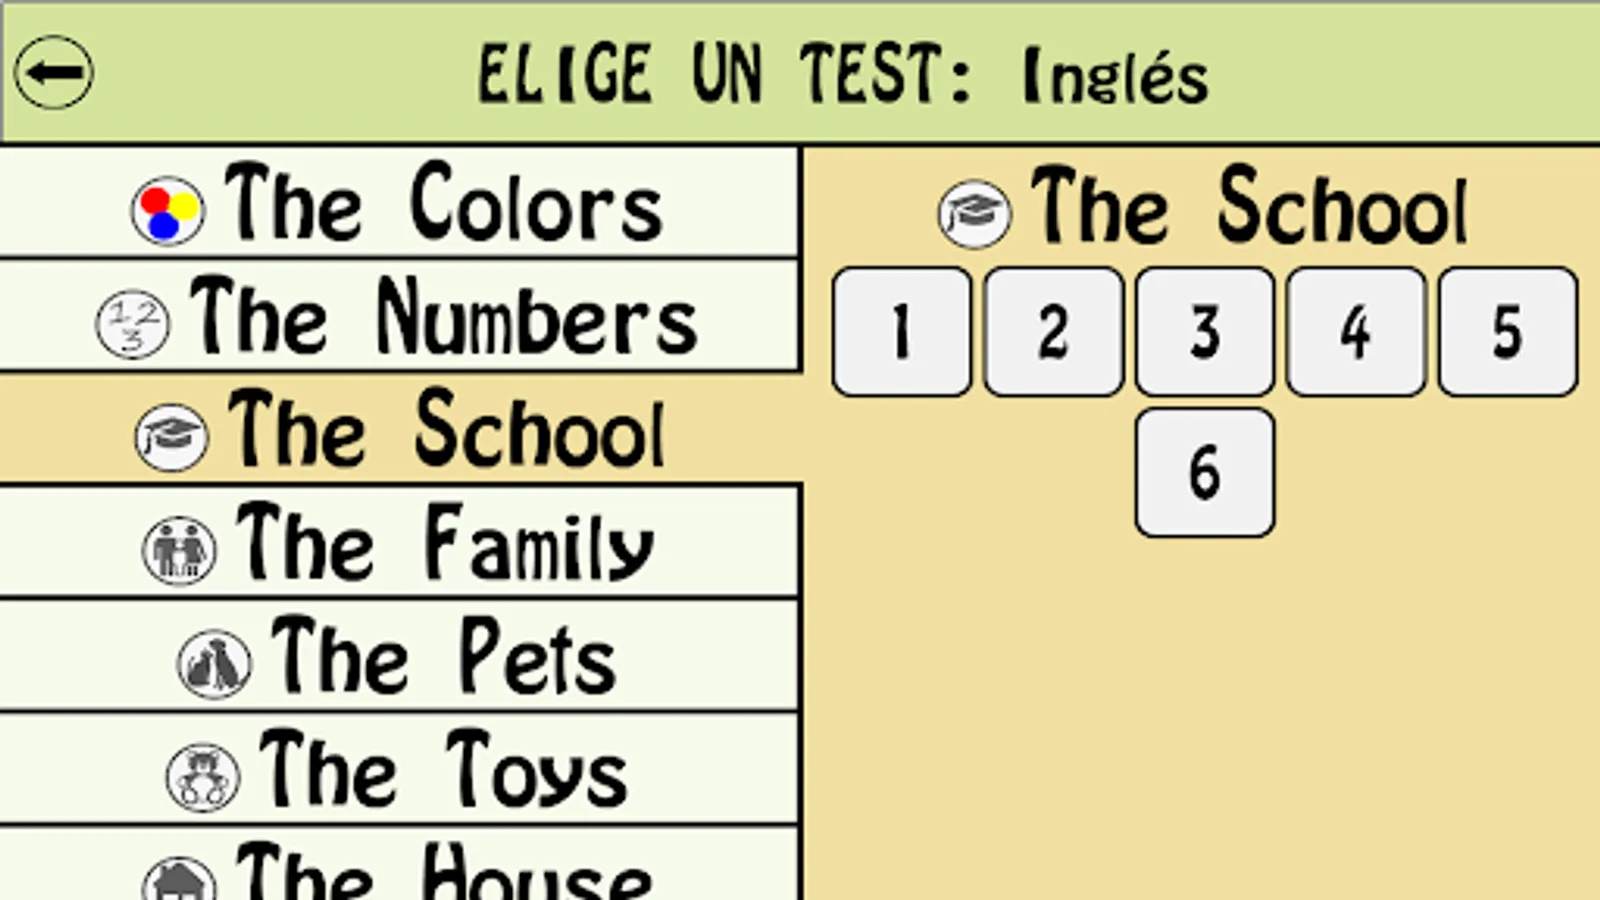Screen dimensions: 1600x900
Task: Click the people icon beside The Family
Action: click(x=179, y=550)
